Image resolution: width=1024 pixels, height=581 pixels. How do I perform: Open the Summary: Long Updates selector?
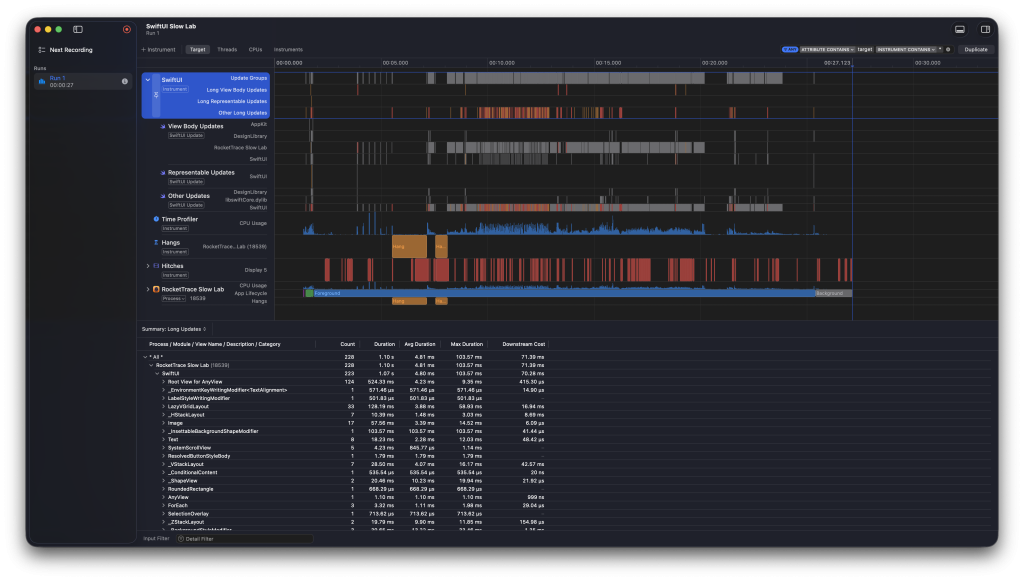click(174, 329)
